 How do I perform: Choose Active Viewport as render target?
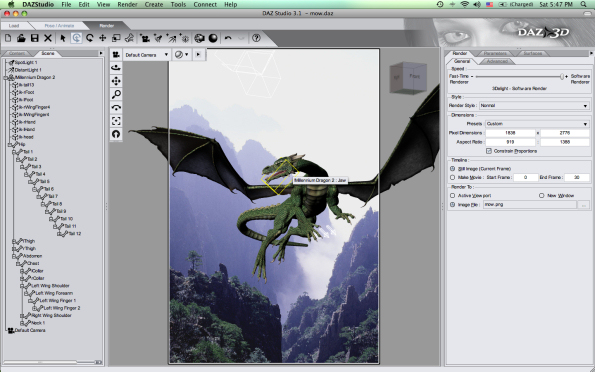pos(452,195)
